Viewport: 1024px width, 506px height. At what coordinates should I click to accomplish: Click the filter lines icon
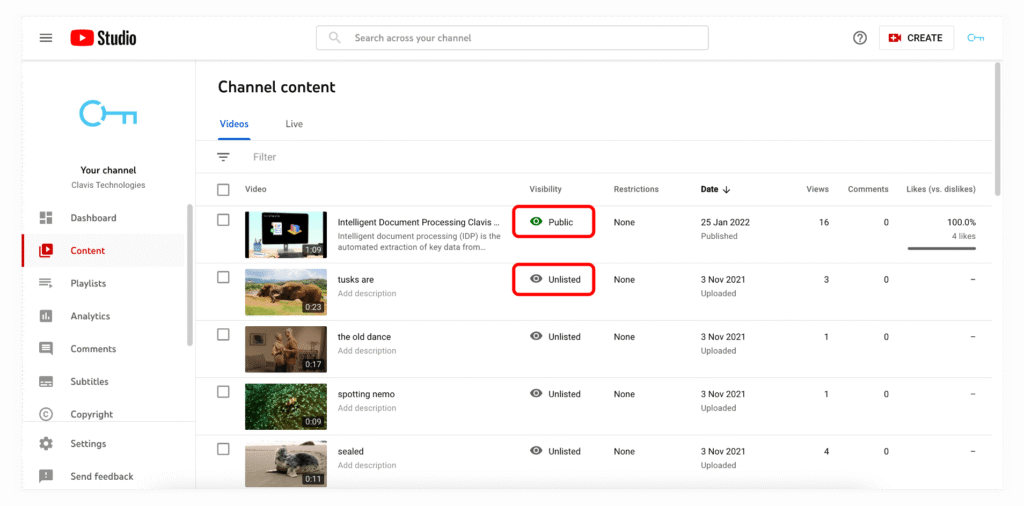point(223,157)
